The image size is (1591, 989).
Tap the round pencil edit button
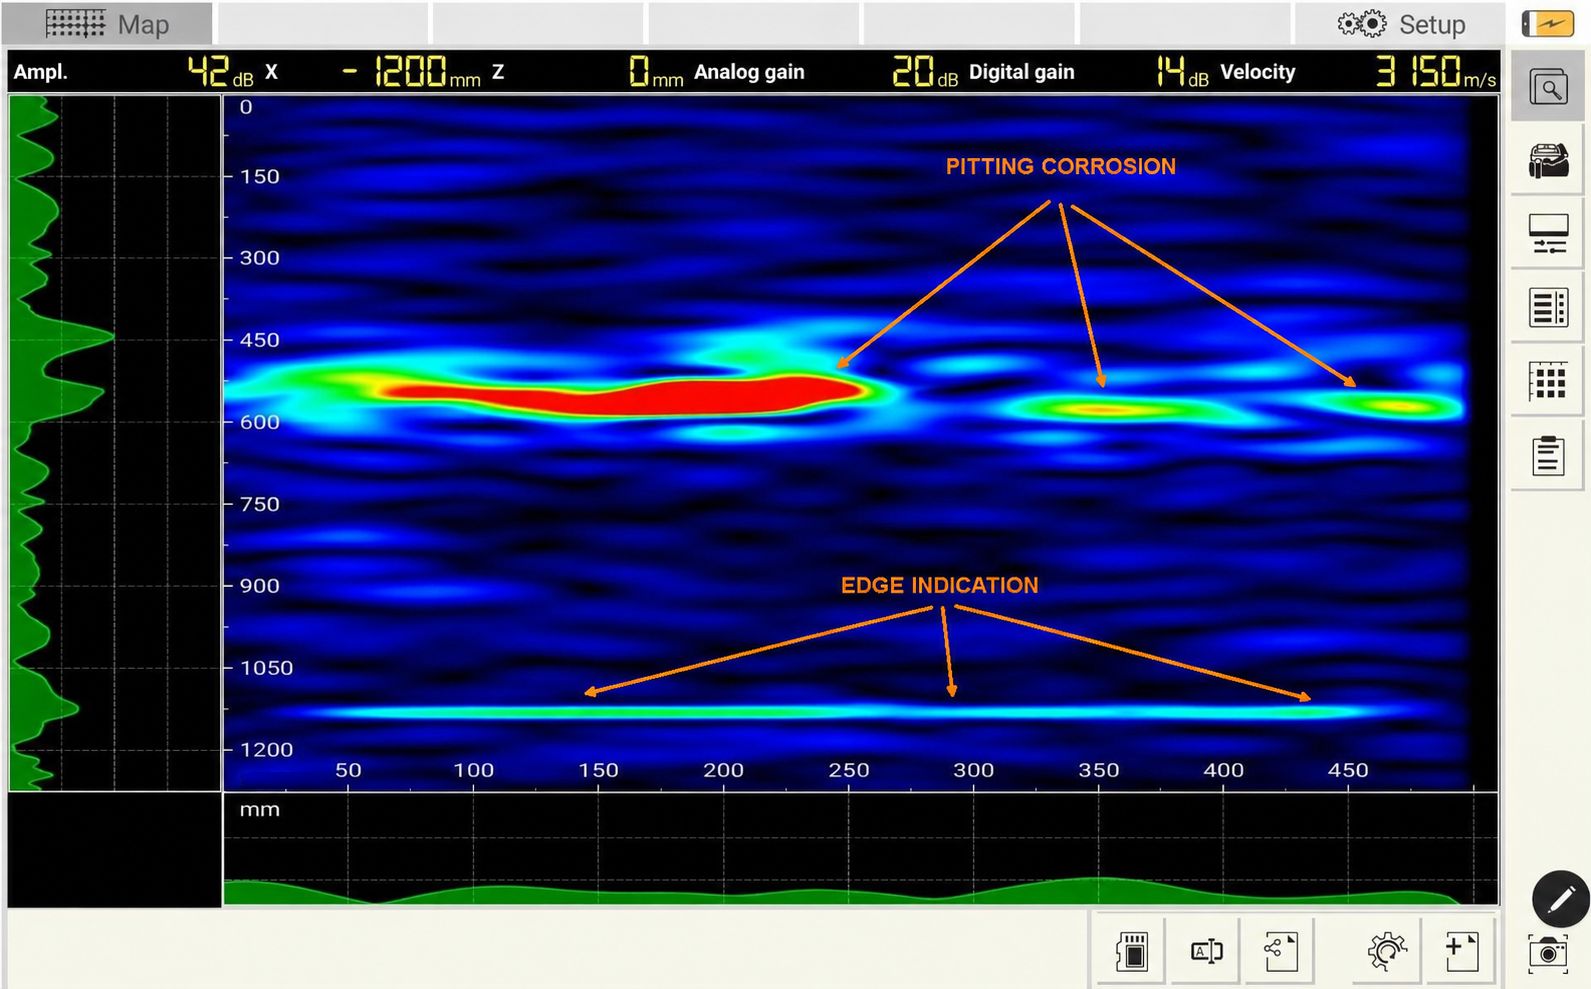click(1561, 899)
